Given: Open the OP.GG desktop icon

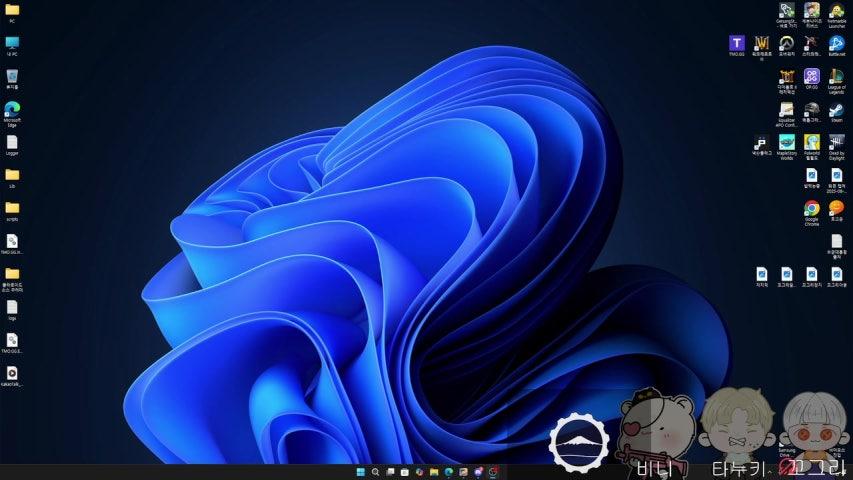Looking at the screenshot, I should point(812,76).
